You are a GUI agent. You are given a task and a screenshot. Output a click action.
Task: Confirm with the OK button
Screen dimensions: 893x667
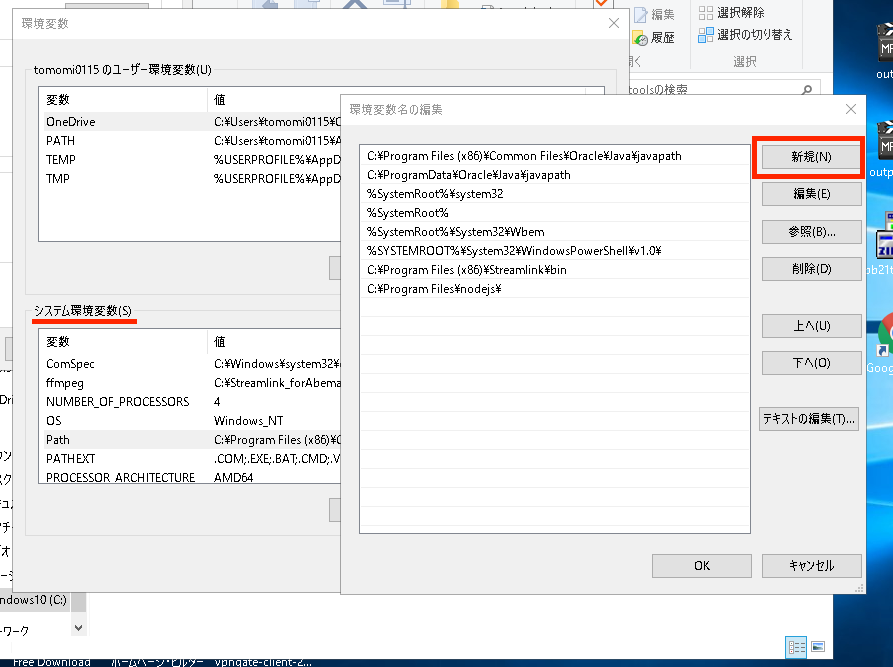coord(702,566)
